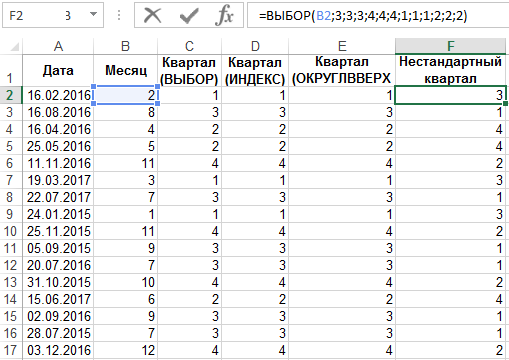Select cell E6 in ОКРУГЛВВЕРХ column
The width and height of the screenshot is (509, 360).
[342, 163]
